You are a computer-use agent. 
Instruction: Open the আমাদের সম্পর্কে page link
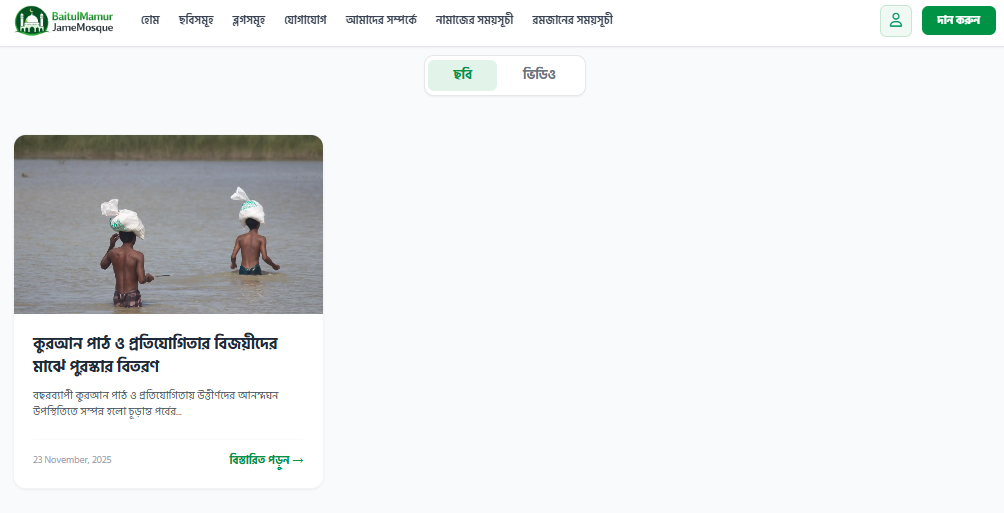tap(381, 20)
